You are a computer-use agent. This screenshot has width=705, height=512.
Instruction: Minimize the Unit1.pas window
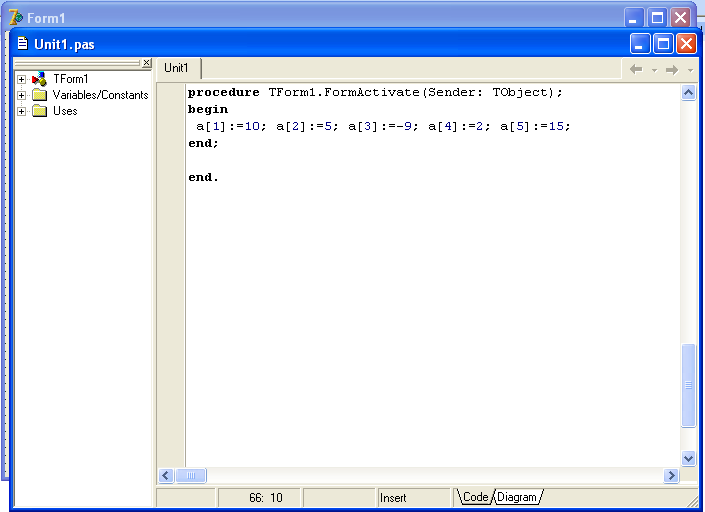click(640, 44)
